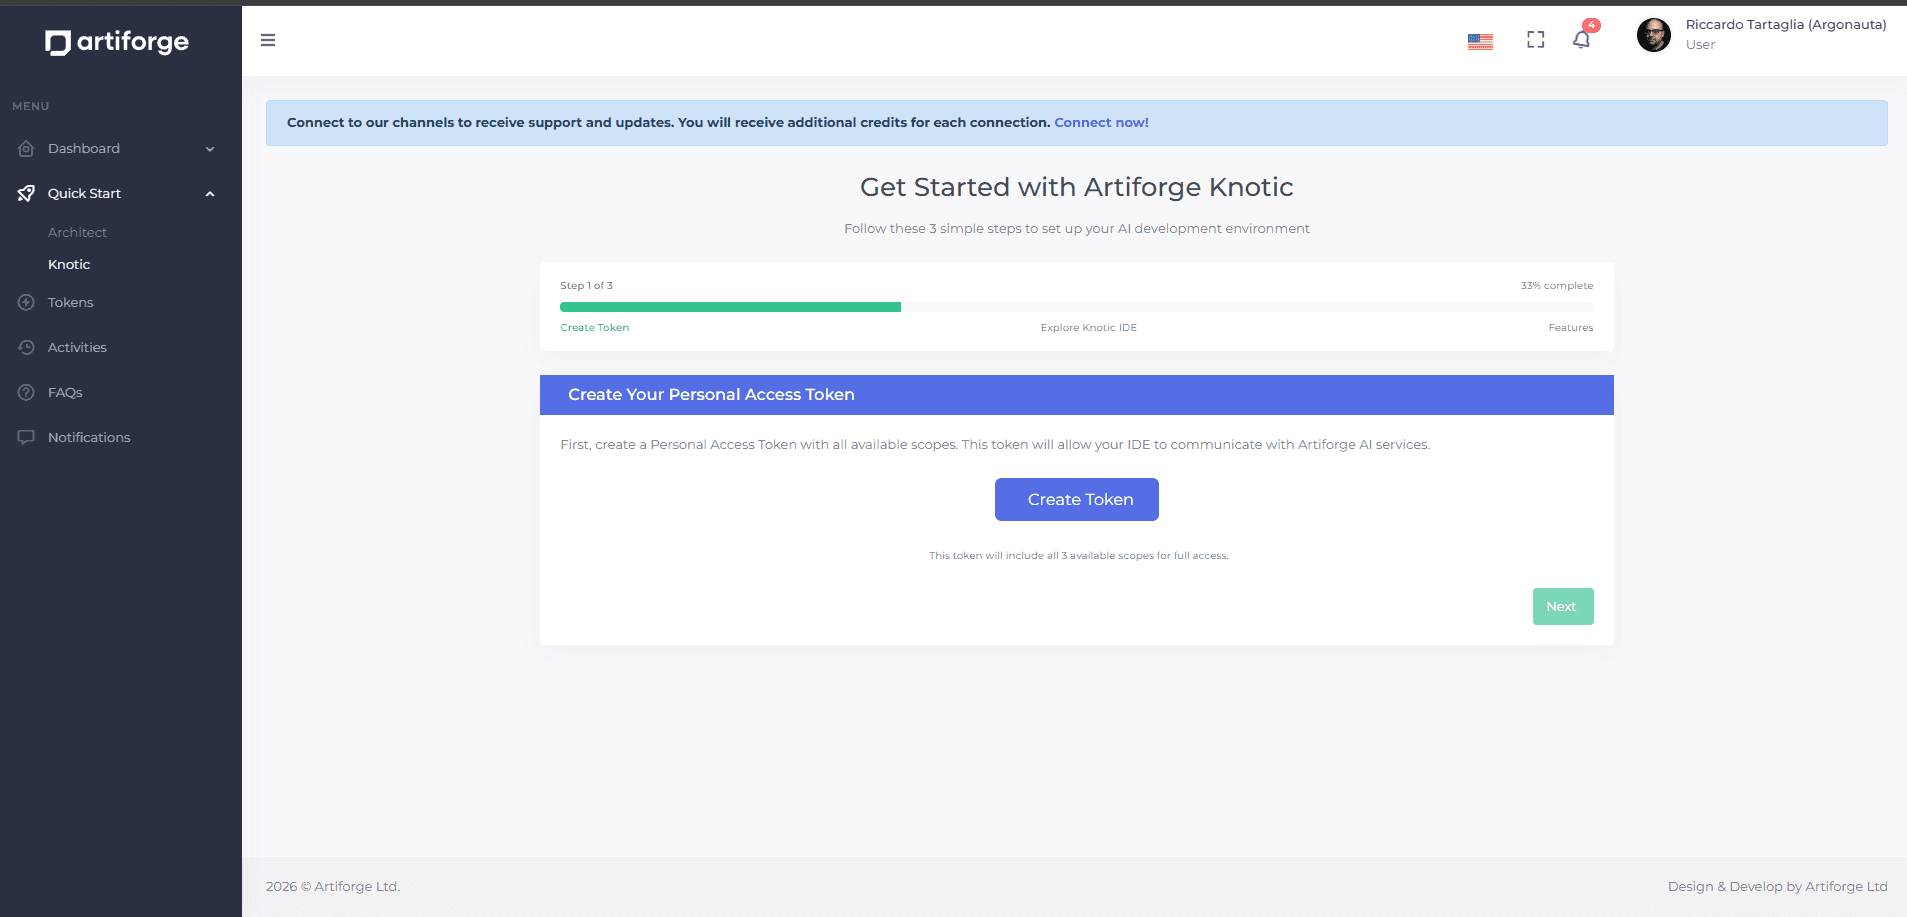
Task: Click the Create Your Personal Access Token header
Action: click(1077, 395)
